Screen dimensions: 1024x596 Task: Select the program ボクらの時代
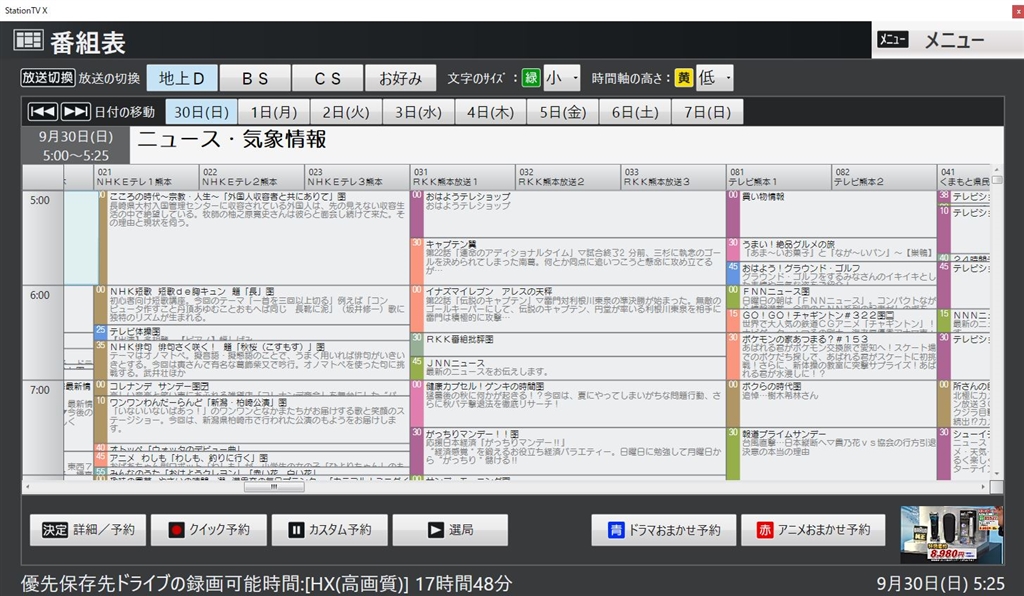coord(831,403)
